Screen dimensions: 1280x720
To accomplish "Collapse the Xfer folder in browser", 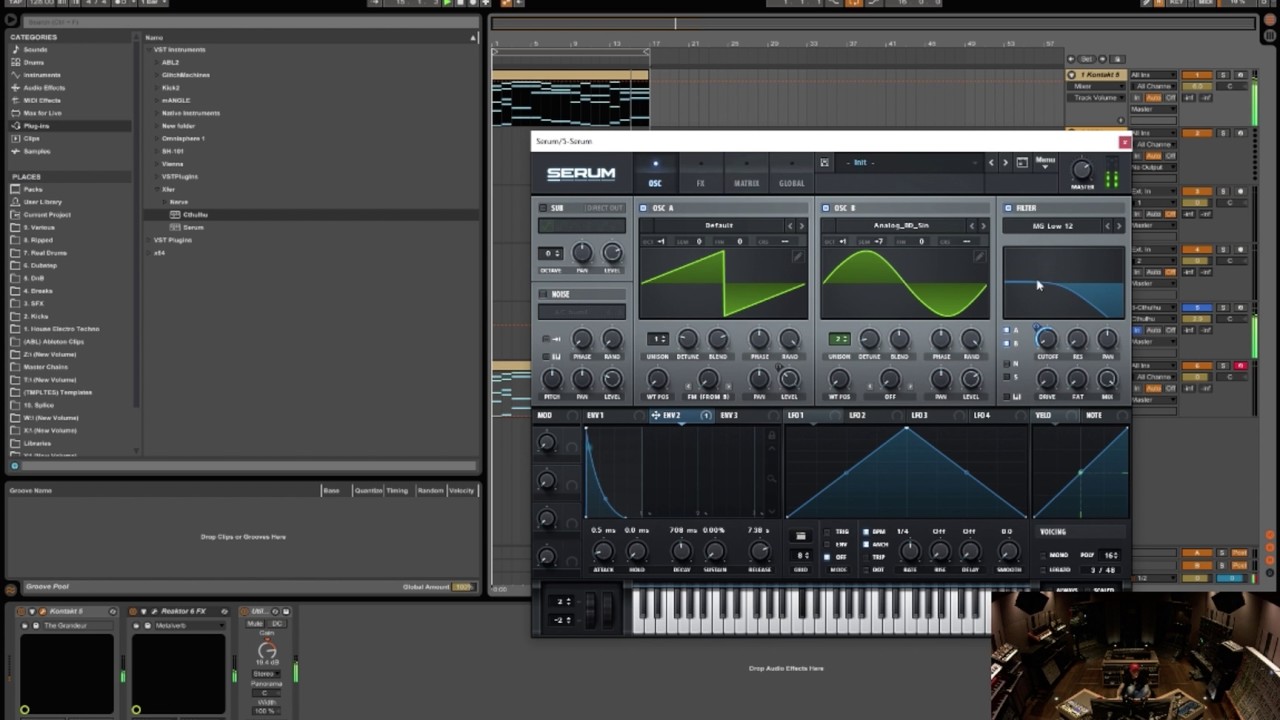I will (x=156, y=189).
